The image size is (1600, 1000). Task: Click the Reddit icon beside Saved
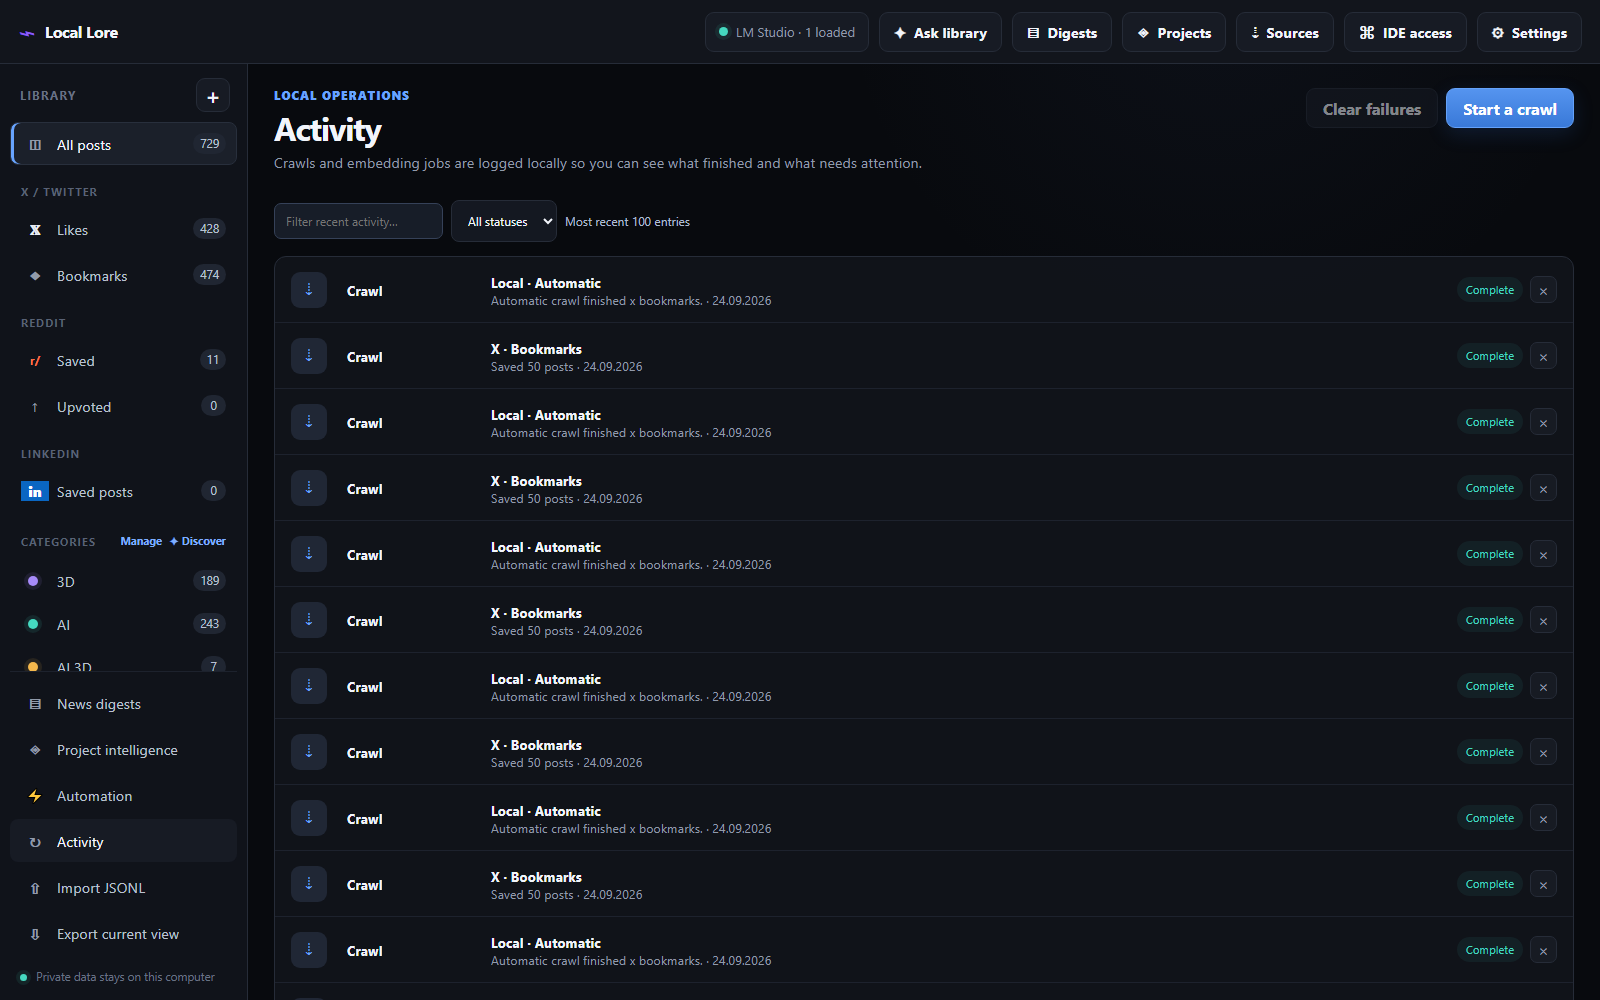(x=35, y=361)
